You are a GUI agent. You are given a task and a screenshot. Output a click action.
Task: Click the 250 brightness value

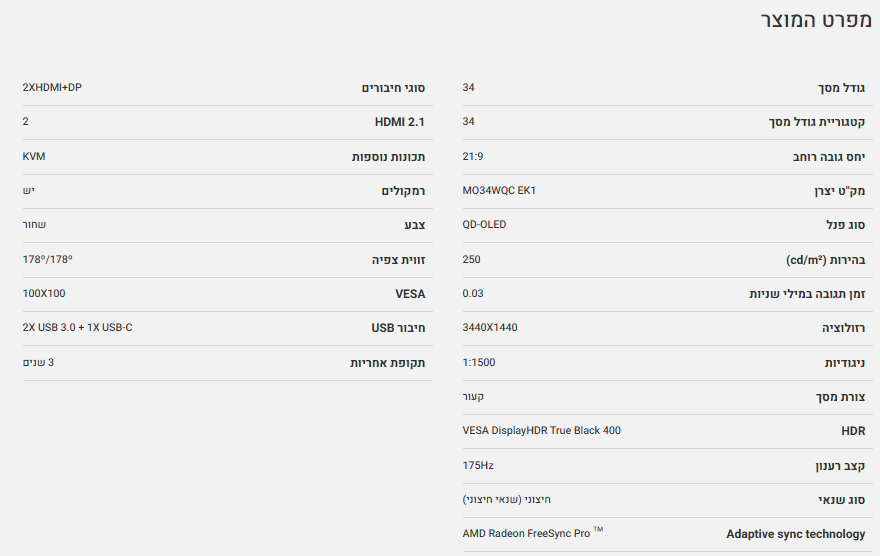coord(471,260)
